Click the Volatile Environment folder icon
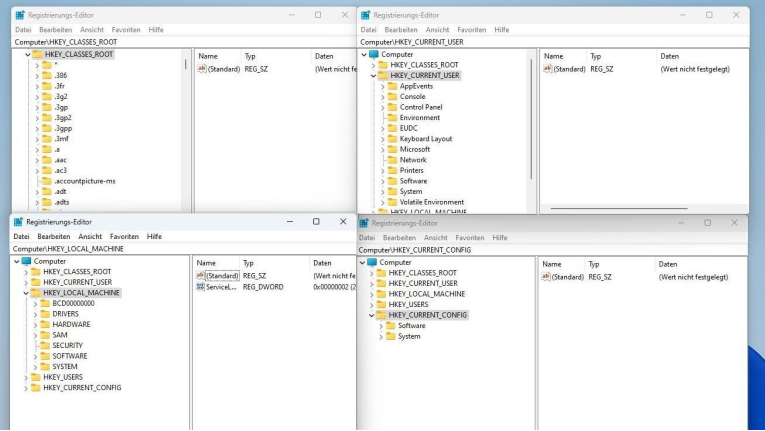 392,202
